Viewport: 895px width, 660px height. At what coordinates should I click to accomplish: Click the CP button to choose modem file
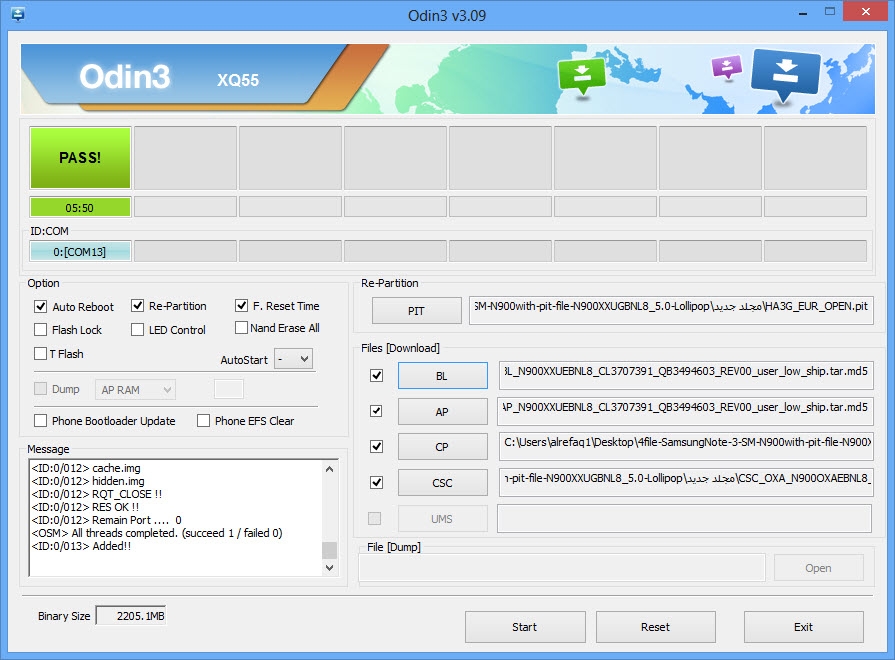coord(442,447)
